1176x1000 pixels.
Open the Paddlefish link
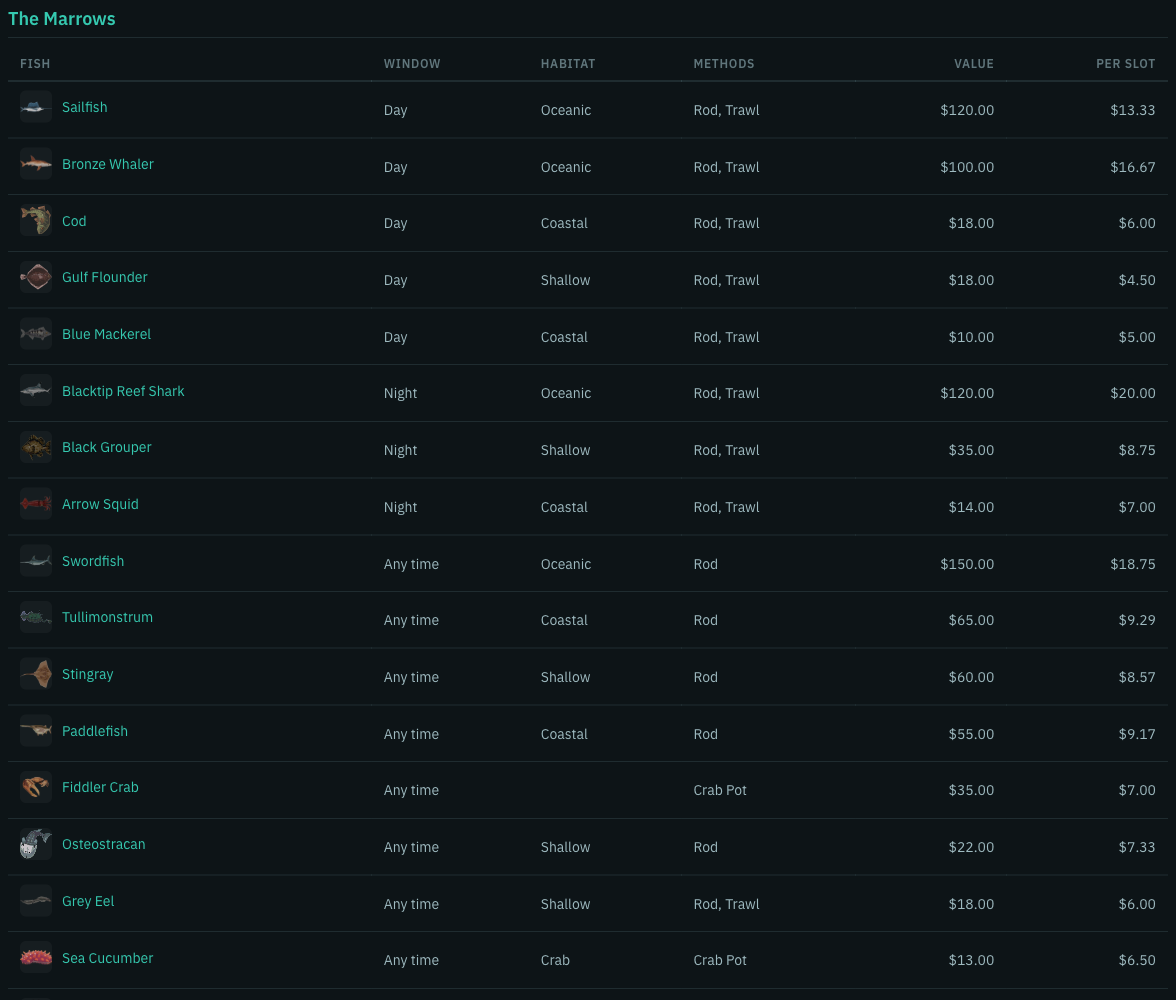click(95, 731)
